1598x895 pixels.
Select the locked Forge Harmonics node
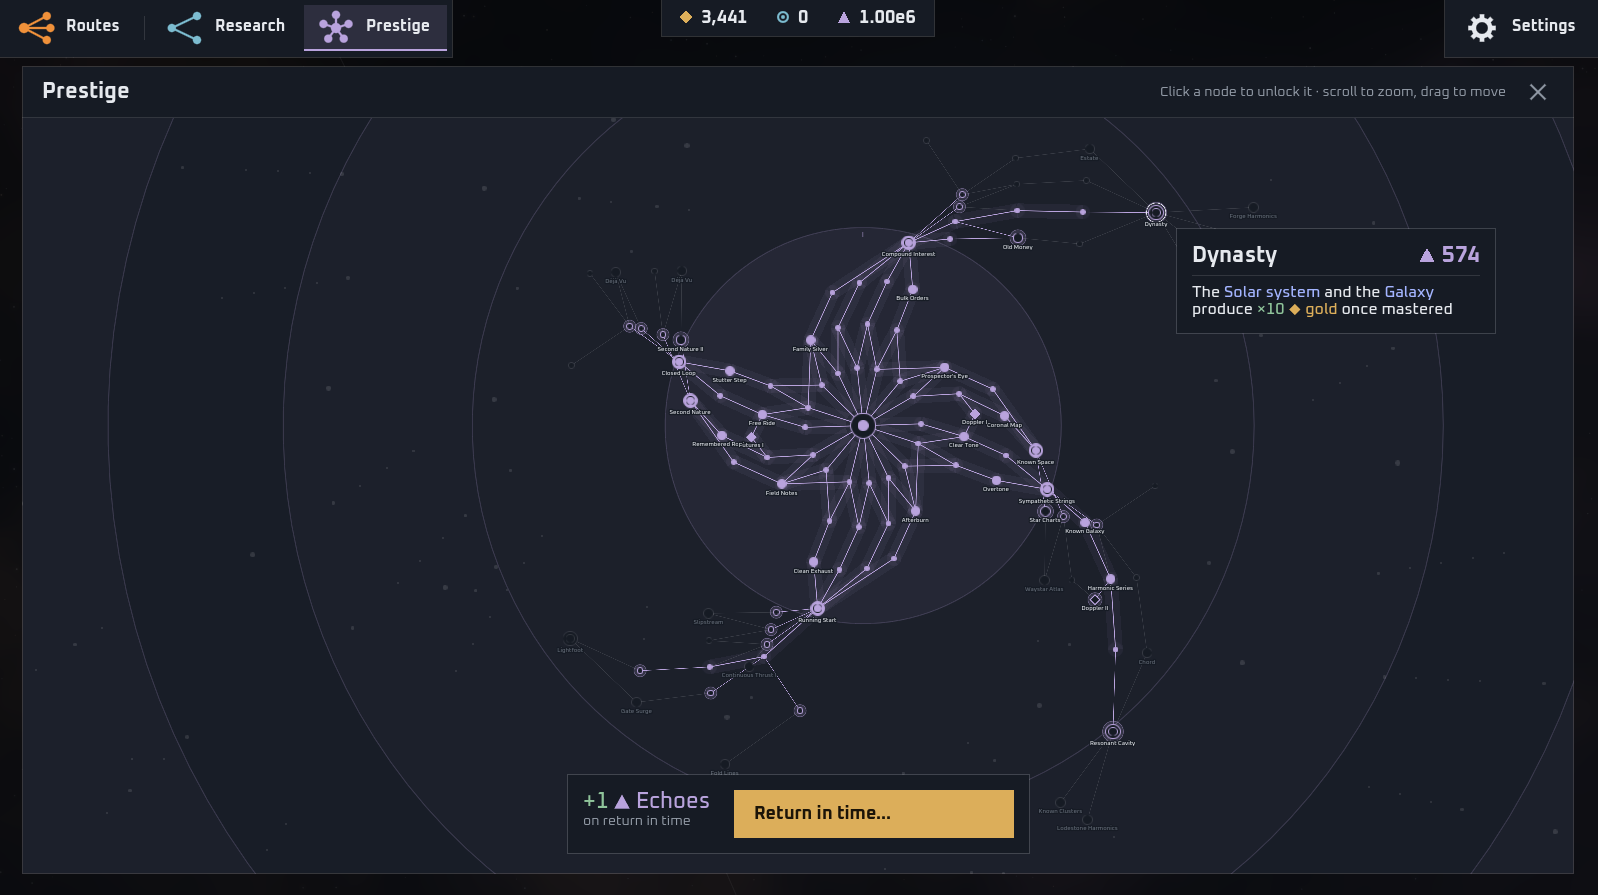(1253, 207)
